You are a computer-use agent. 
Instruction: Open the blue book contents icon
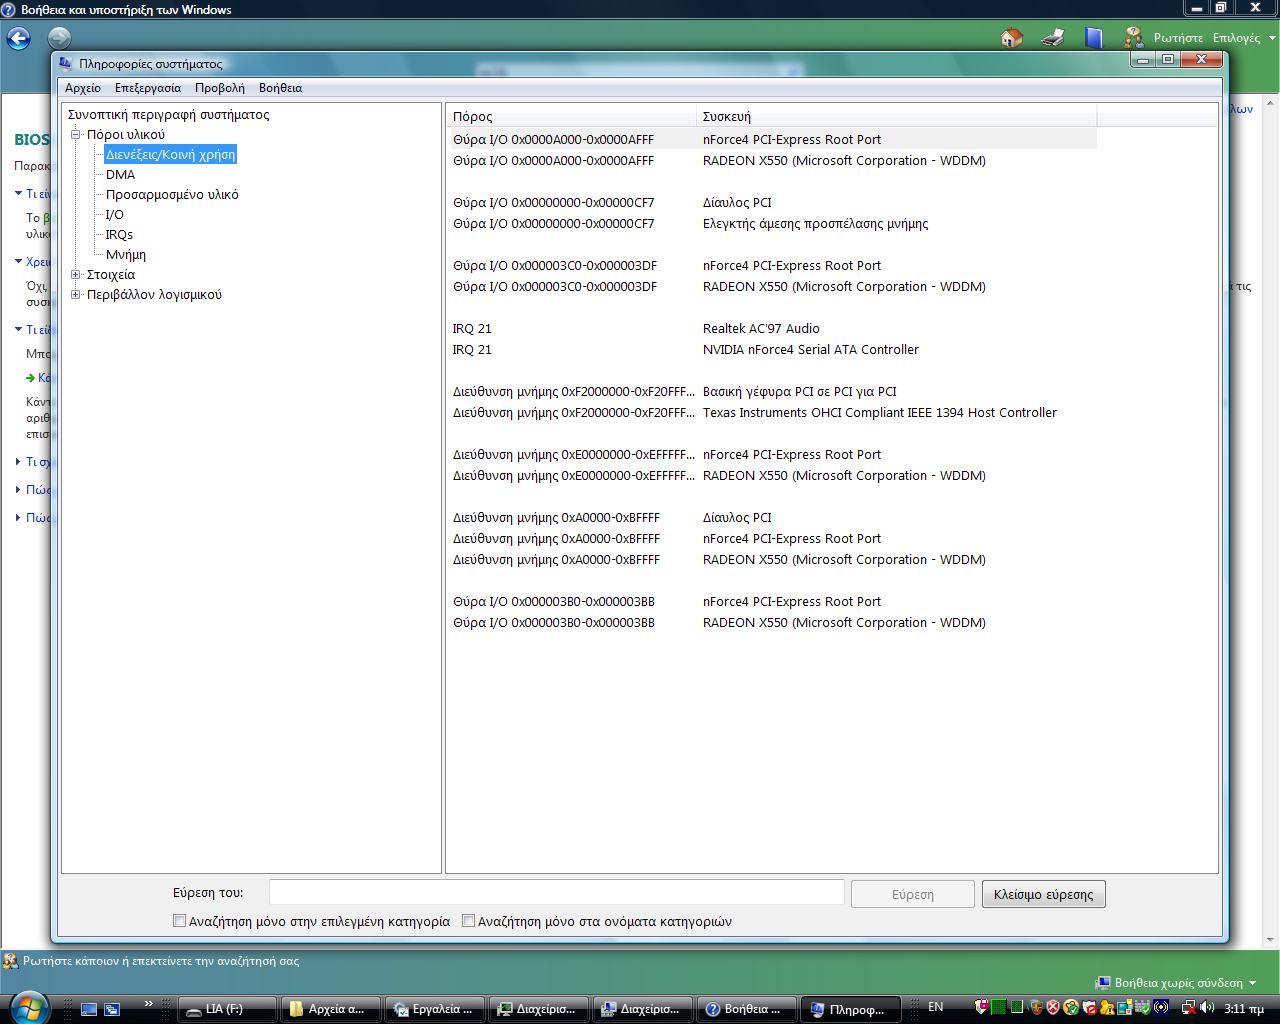[x=1093, y=38]
